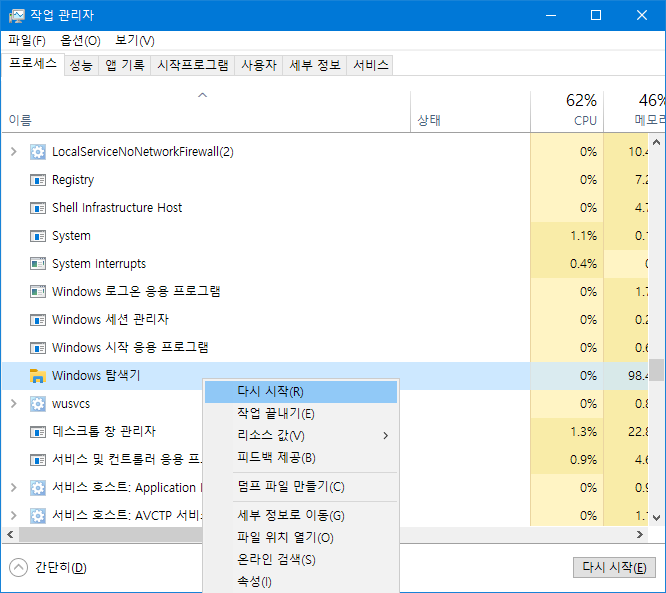Click the 1.3% CPU value of 데스크톱 창 관리자
This screenshot has height=593, width=666.
(x=583, y=432)
